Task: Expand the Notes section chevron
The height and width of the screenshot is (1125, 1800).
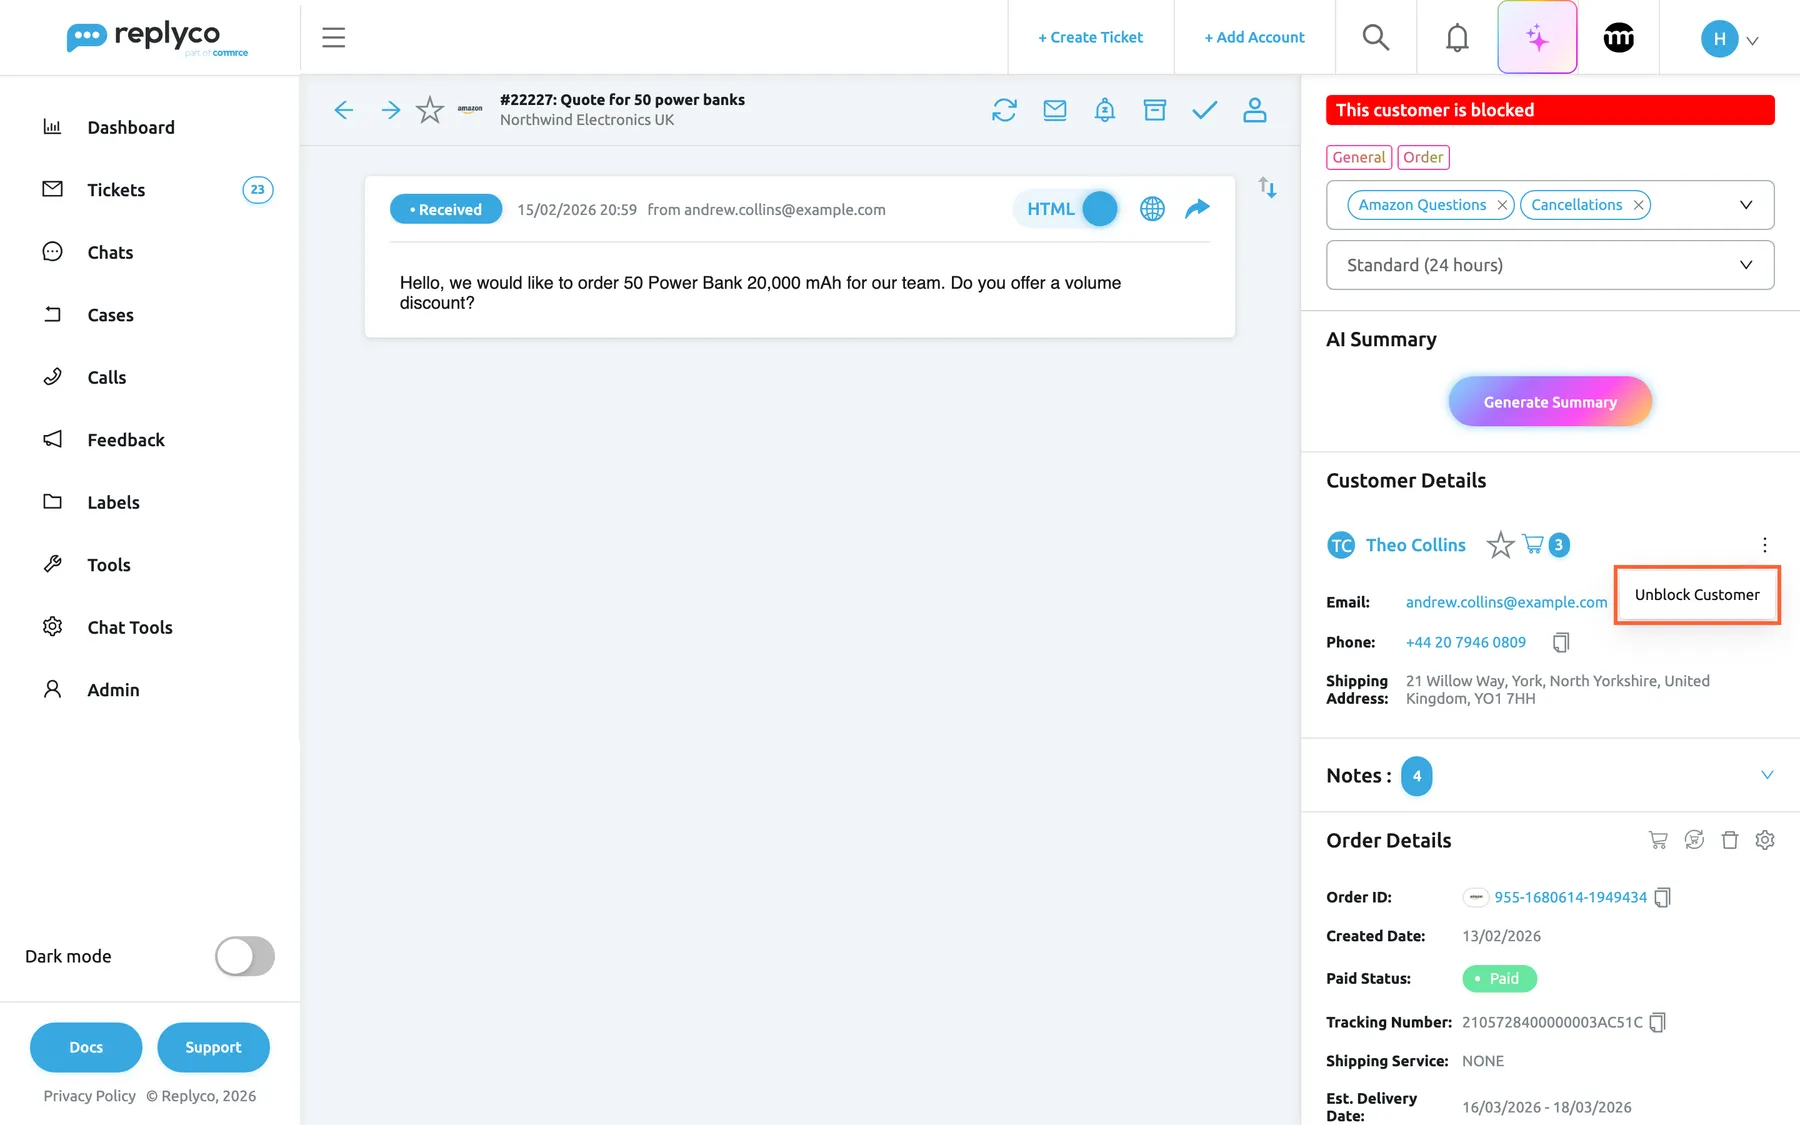Action: (1767, 775)
